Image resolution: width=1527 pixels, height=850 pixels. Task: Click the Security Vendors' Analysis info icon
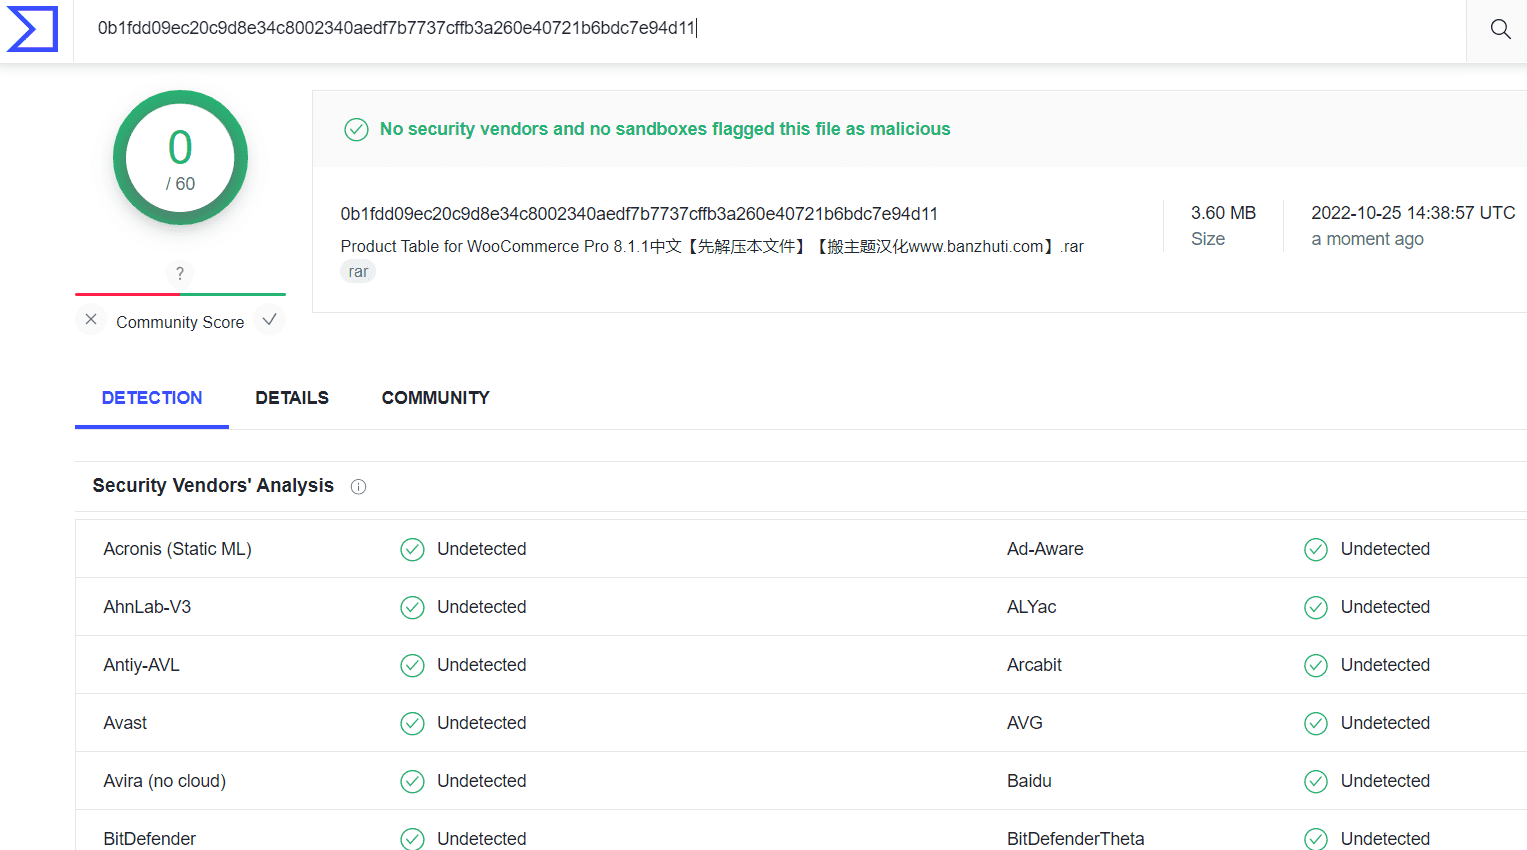tap(358, 487)
